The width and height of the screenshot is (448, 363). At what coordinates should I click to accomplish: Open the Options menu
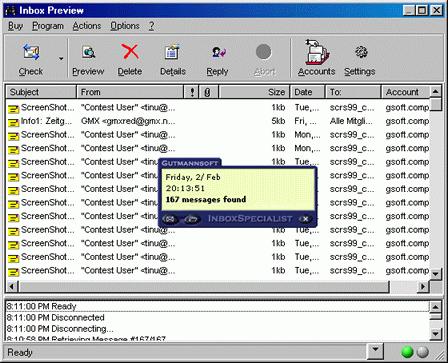tap(125, 26)
